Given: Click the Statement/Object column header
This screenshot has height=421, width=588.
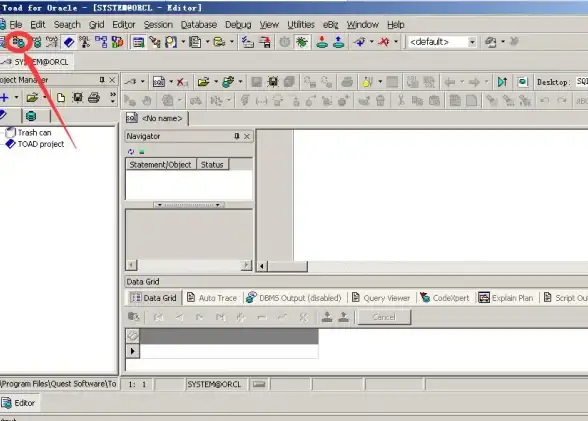Looking at the screenshot, I should pyautogui.click(x=160, y=165).
